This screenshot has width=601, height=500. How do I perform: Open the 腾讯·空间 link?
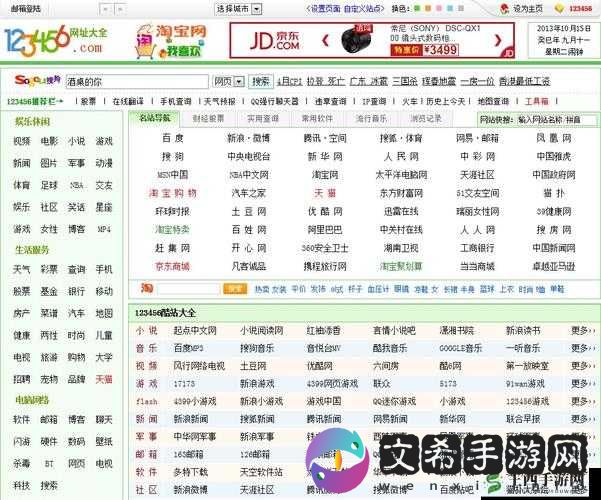[x=325, y=138]
